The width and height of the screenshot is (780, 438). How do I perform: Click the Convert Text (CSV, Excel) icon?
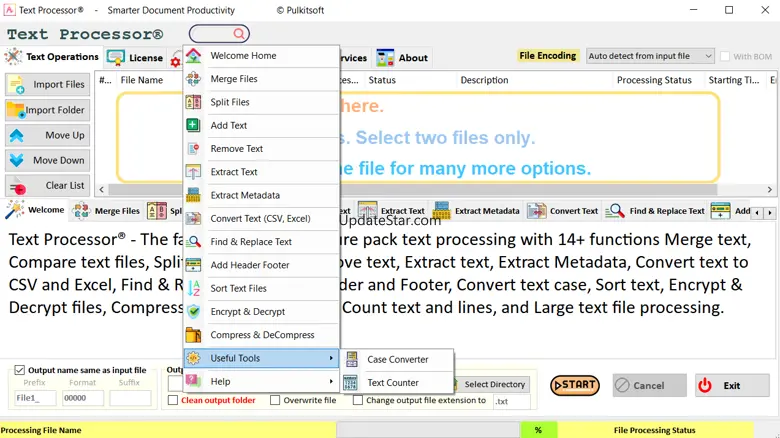[194, 219]
